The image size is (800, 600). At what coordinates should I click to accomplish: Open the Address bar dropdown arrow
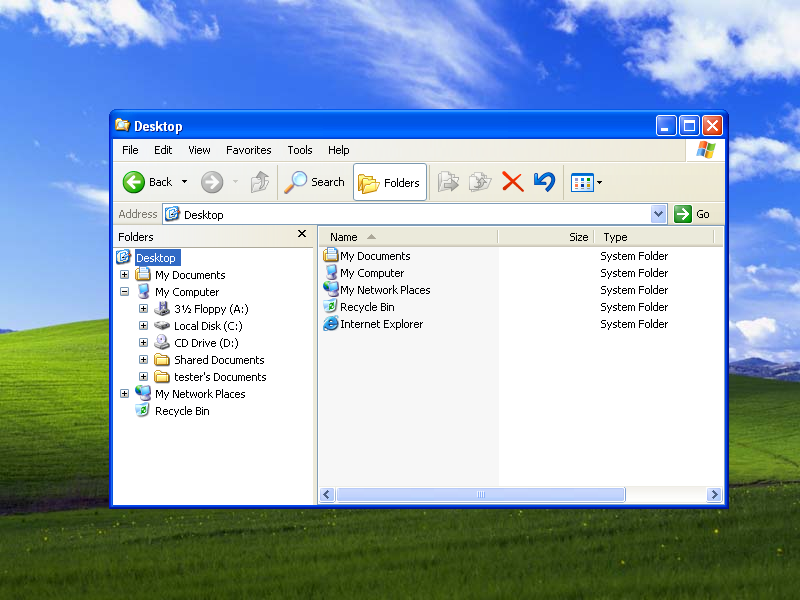[658, 214]
